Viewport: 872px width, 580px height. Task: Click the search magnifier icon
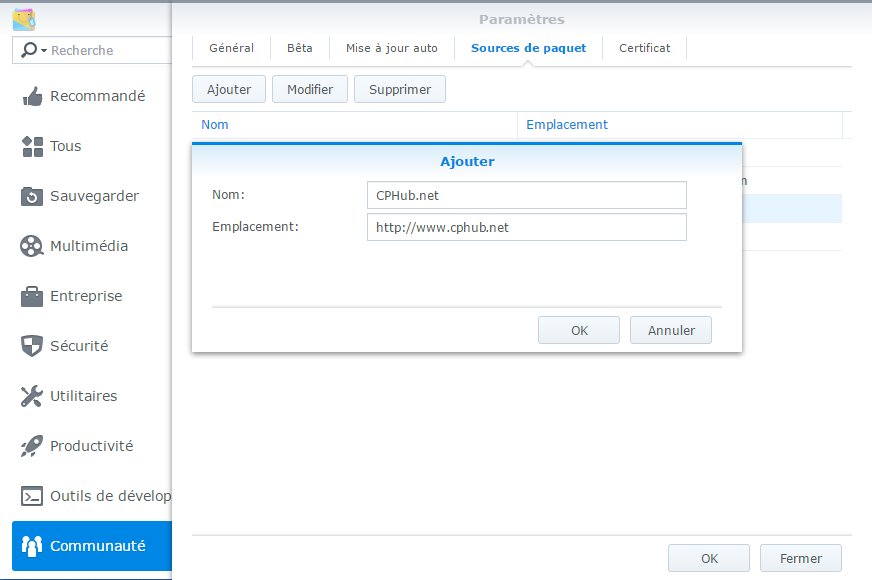click(x=28, y=50)
